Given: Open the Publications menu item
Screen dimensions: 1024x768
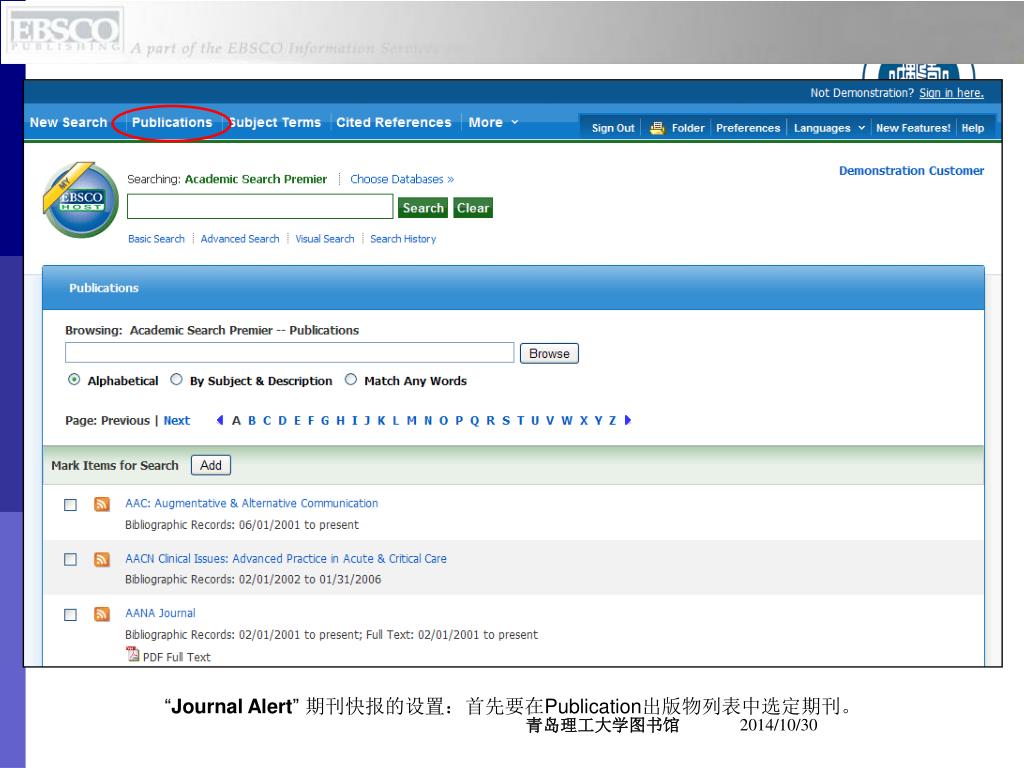Looking at the screenshot, I should point(172,122).
